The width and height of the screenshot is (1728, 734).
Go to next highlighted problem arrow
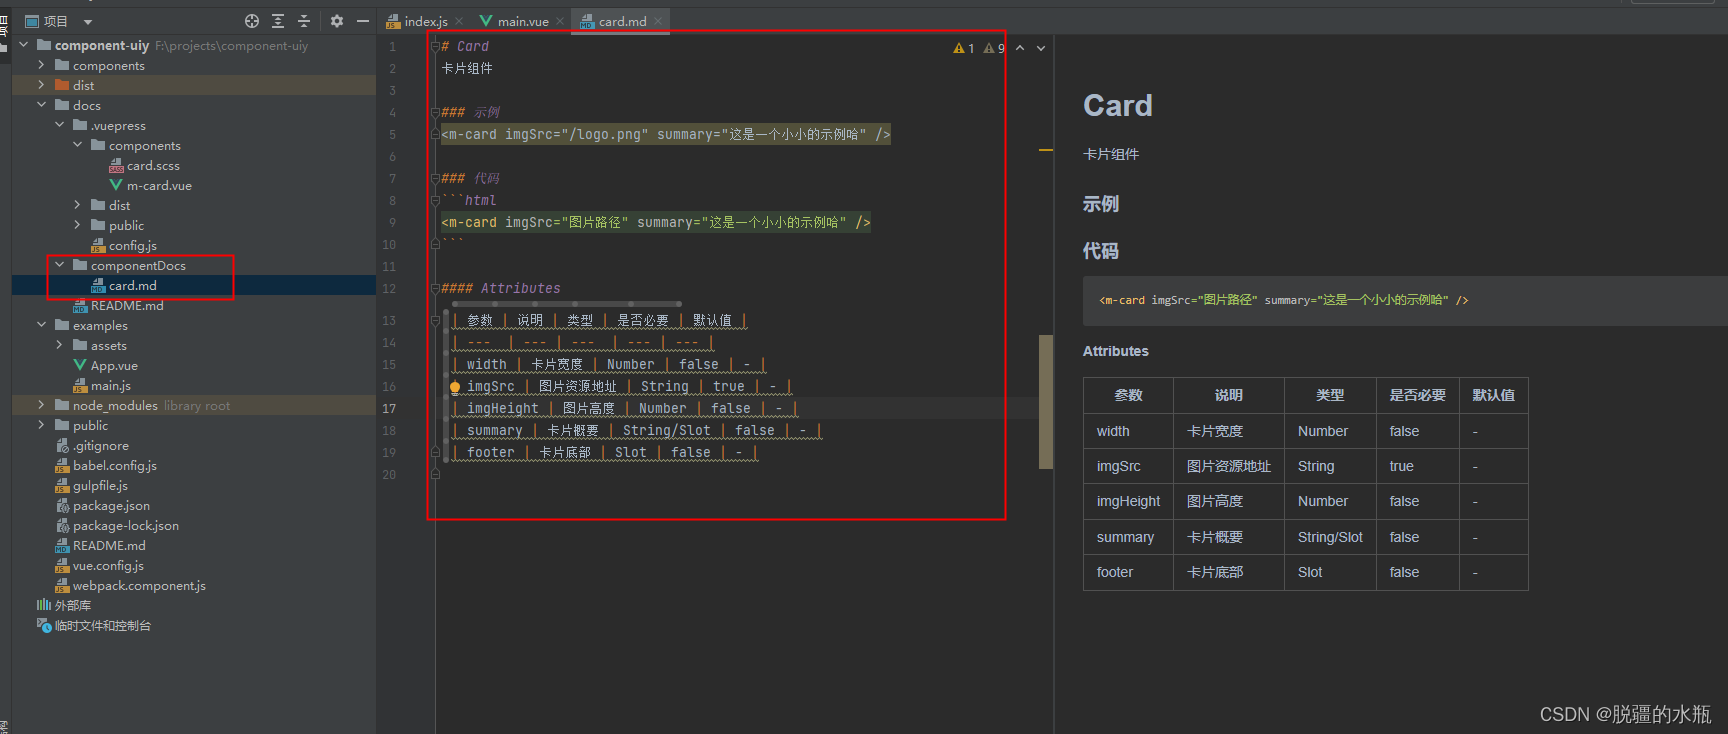1041,47
